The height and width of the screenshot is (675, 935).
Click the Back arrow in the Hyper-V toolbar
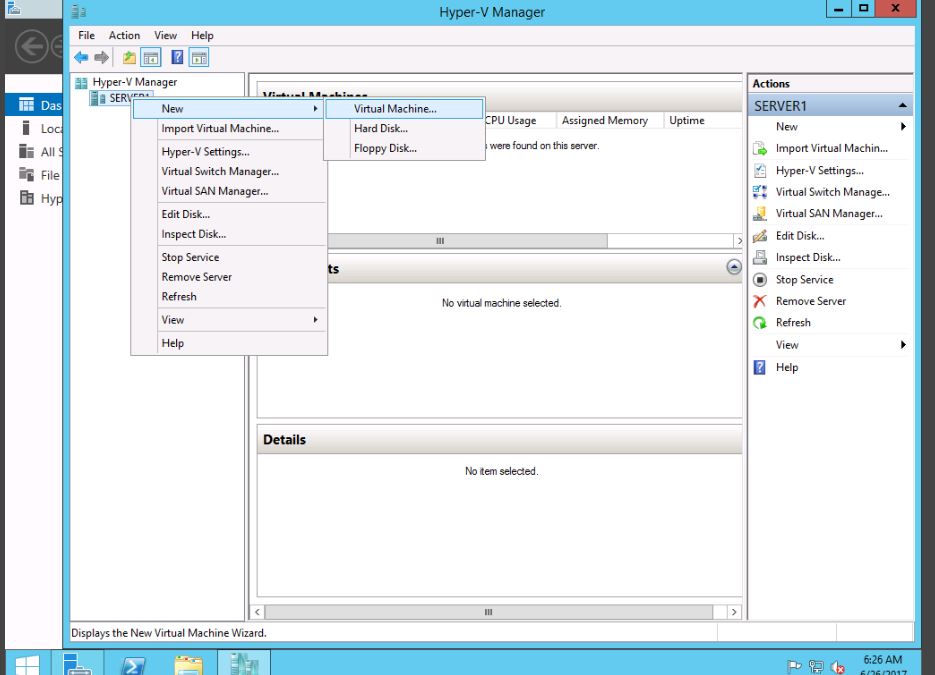point(81,58)
